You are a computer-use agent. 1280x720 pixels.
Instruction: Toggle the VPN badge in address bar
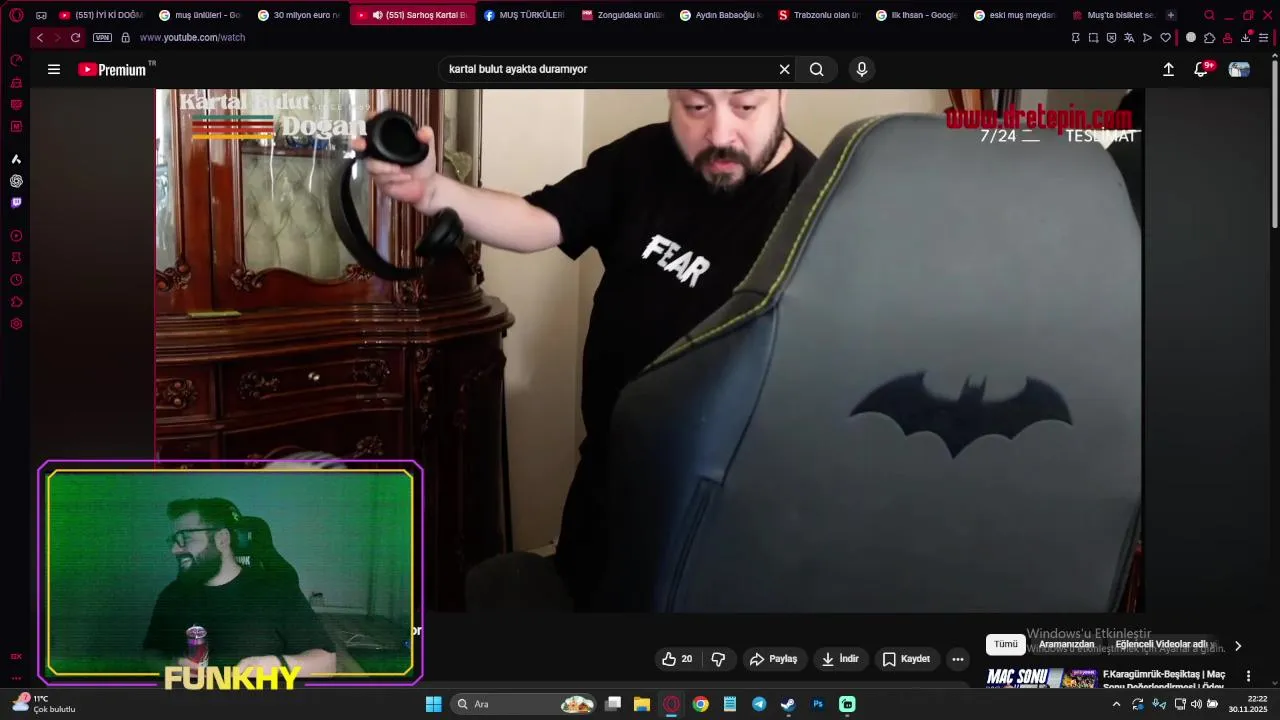[102, 37]
